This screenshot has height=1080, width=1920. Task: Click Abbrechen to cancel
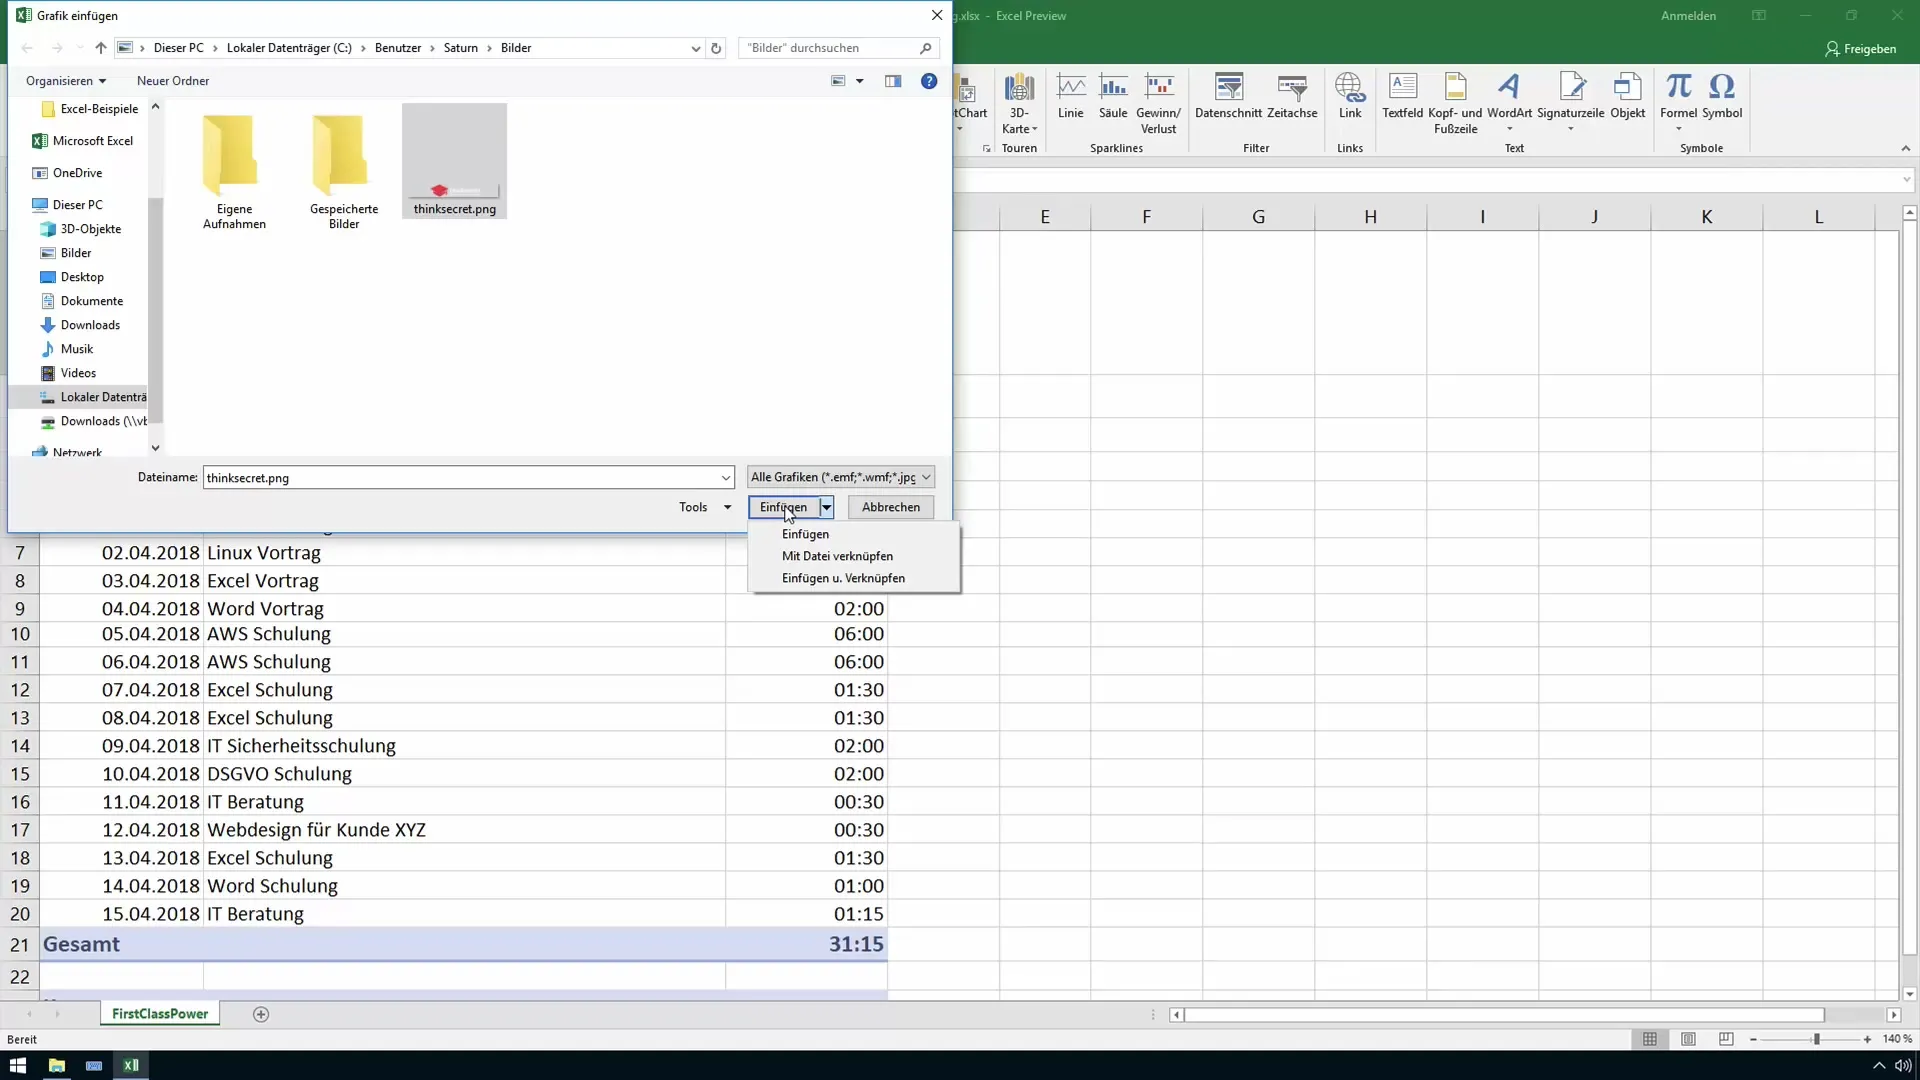[x=891, y=507]
